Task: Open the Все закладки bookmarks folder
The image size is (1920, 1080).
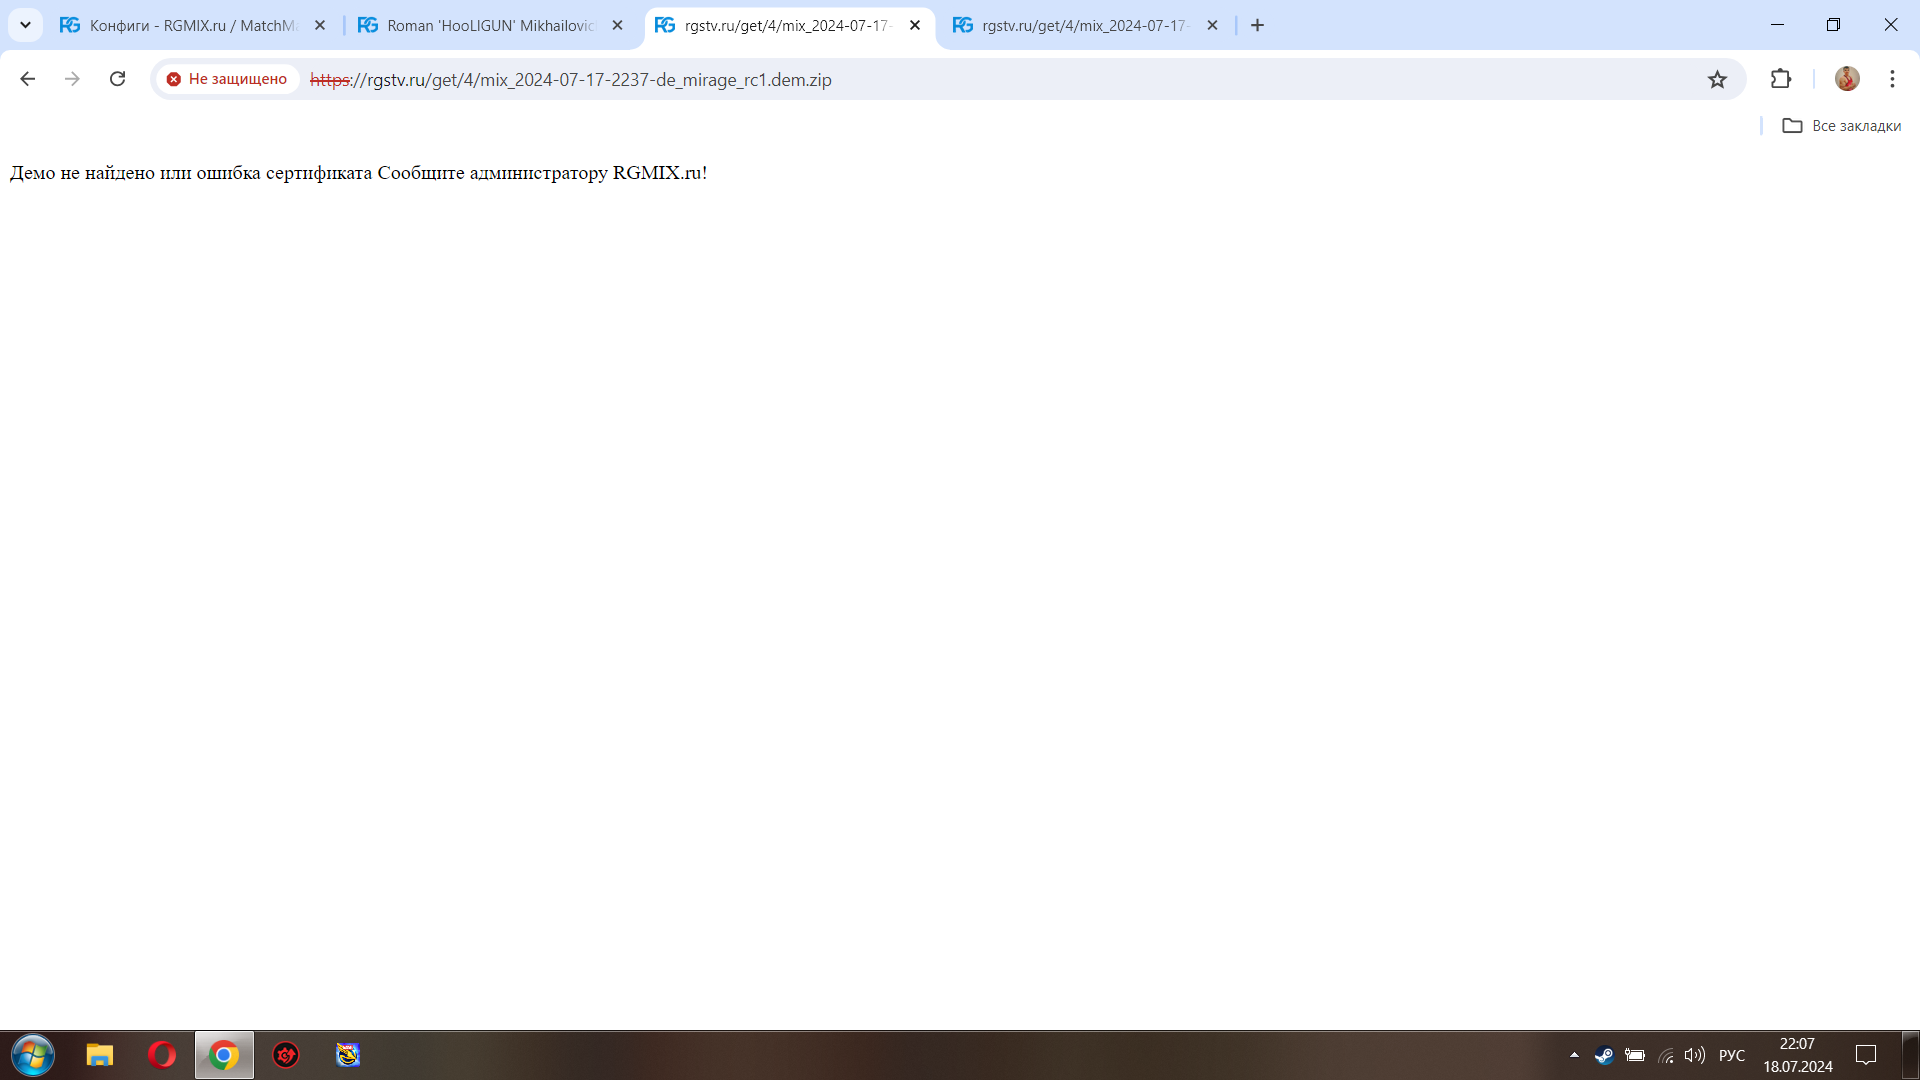Action: click(1842, 126)
